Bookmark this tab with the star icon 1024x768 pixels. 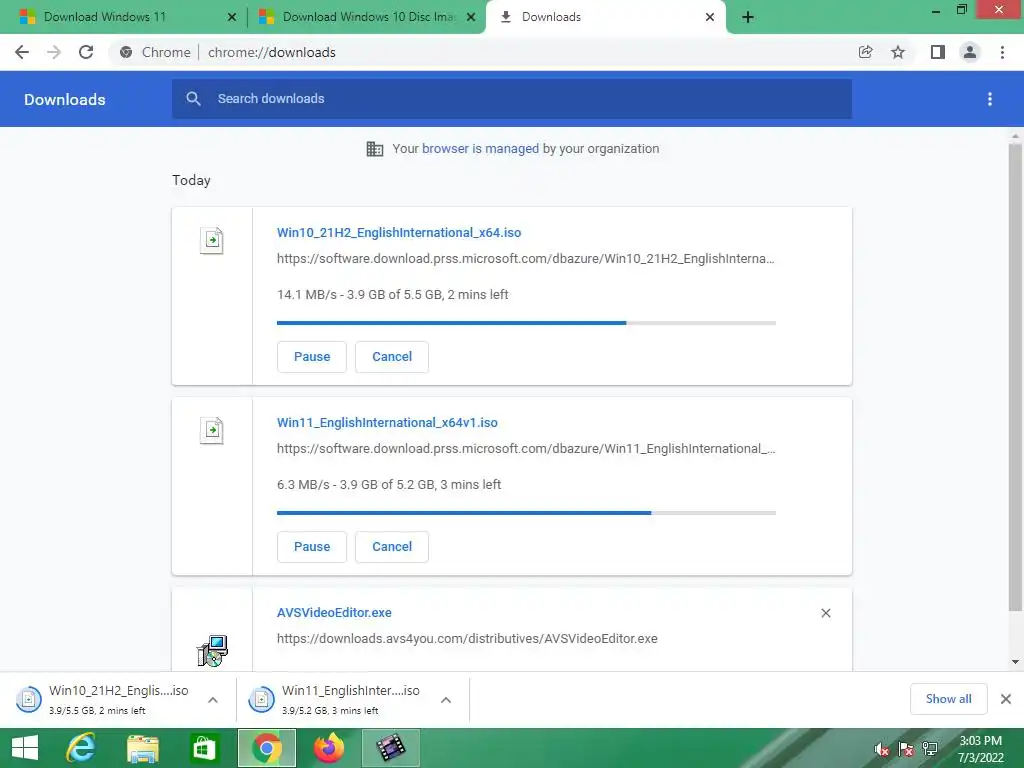(x=898, y=52)
